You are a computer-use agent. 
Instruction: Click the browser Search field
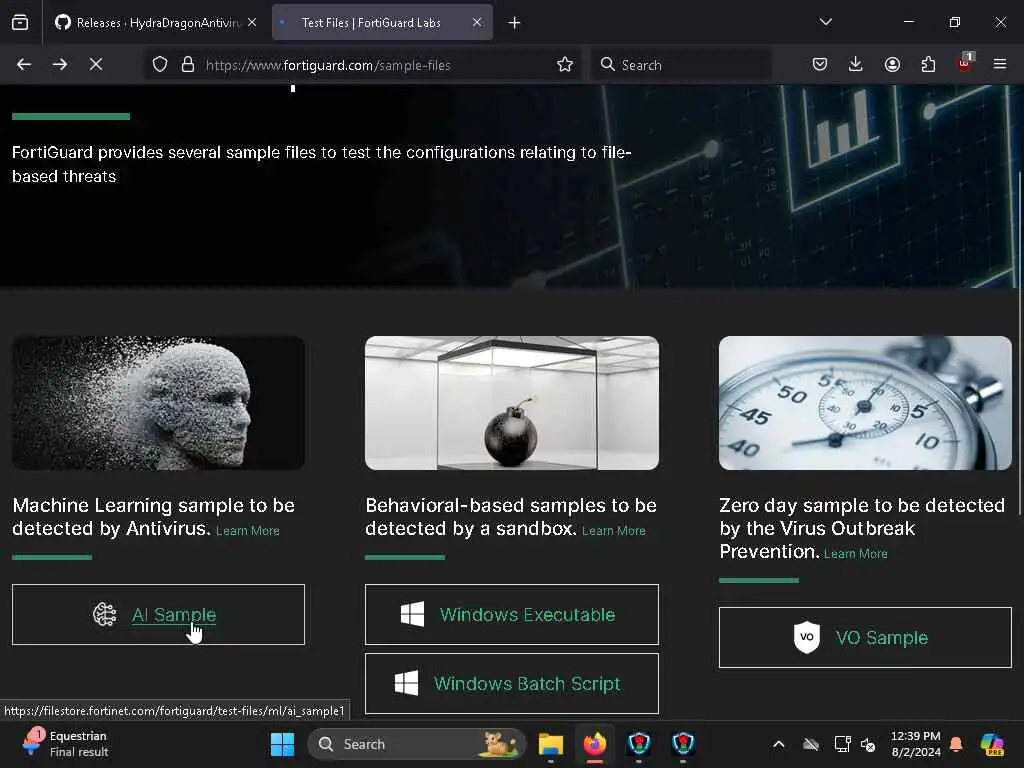(x=681, y=65)
